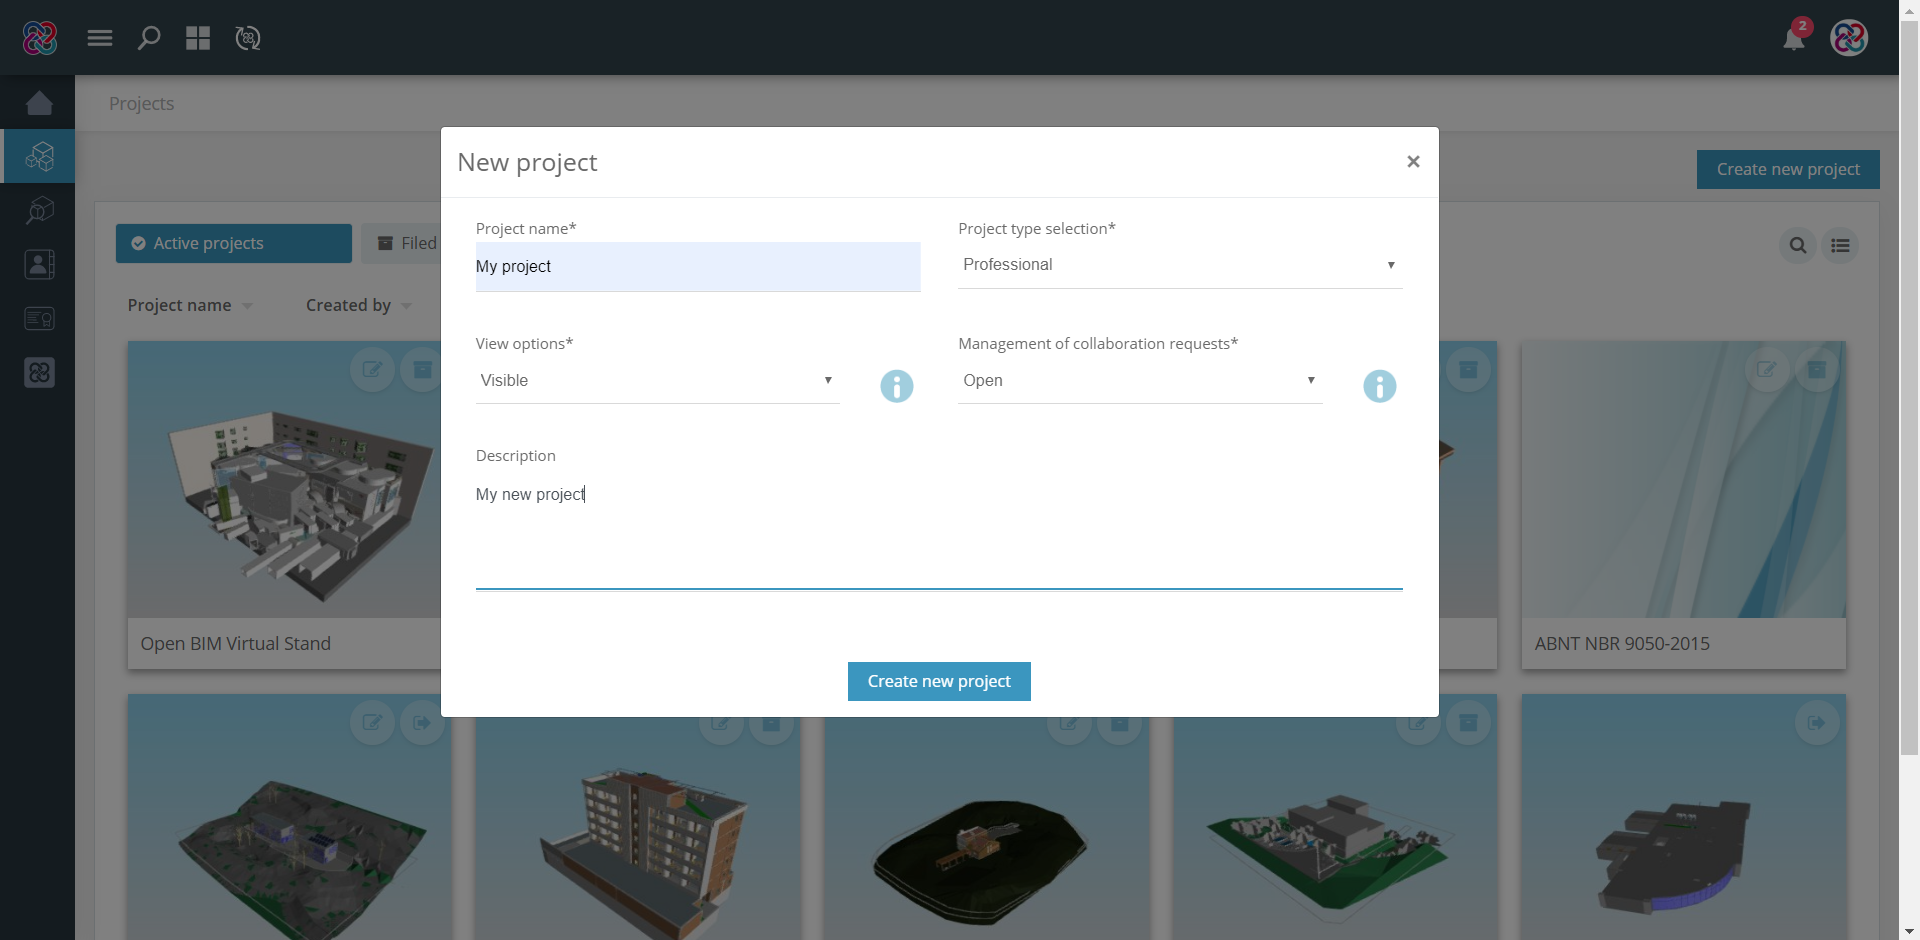The height and width of the screenshot is (940, 1920).
Task: Click the search icon in the top bar
Action: 149,38
